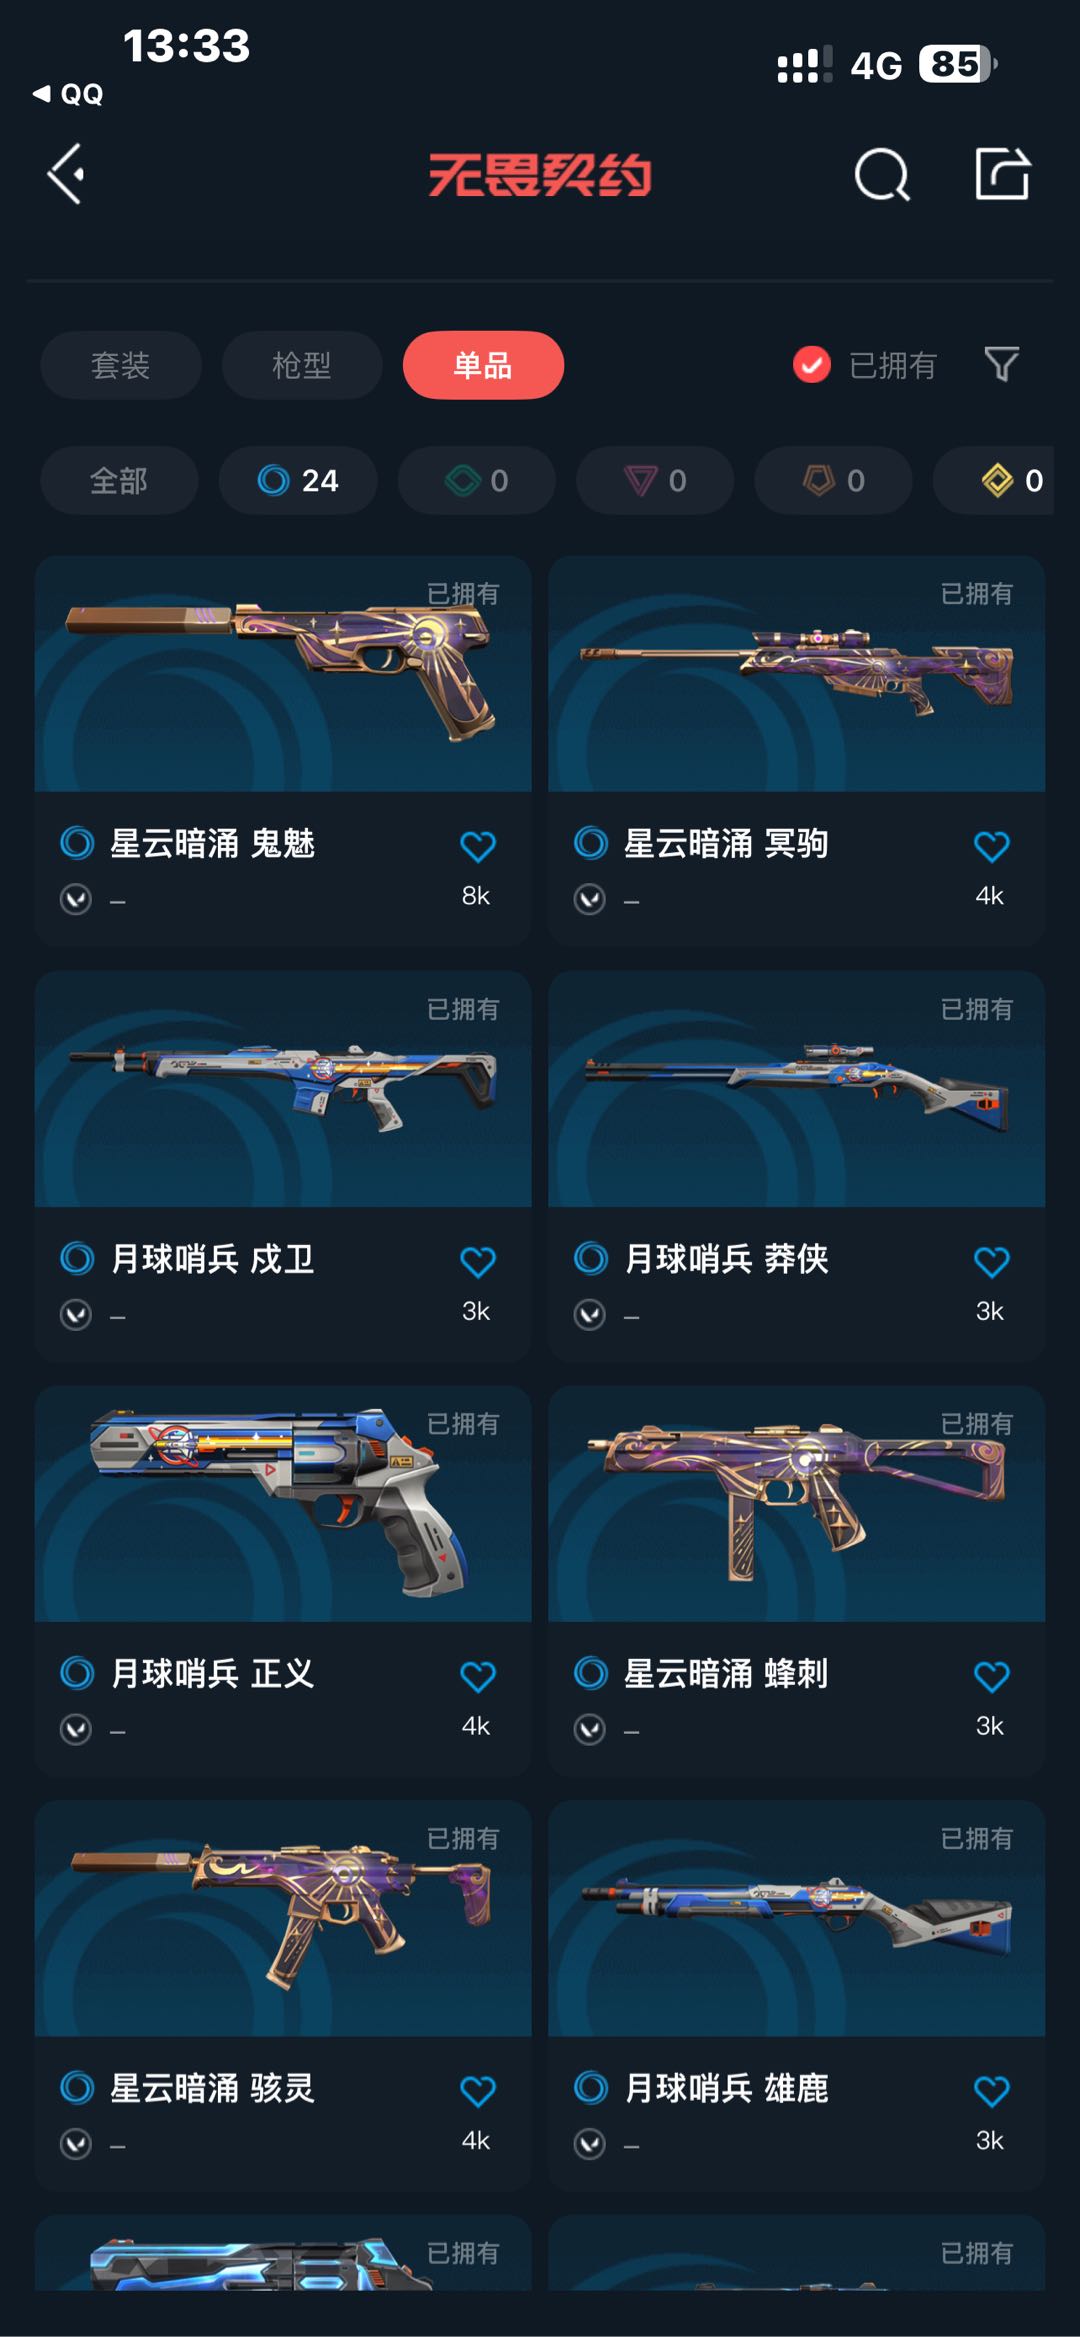Viewport: 1080px width, 2337px height.
Task: Choose the yellow diamond tier filter
Action: coord(994,481)
